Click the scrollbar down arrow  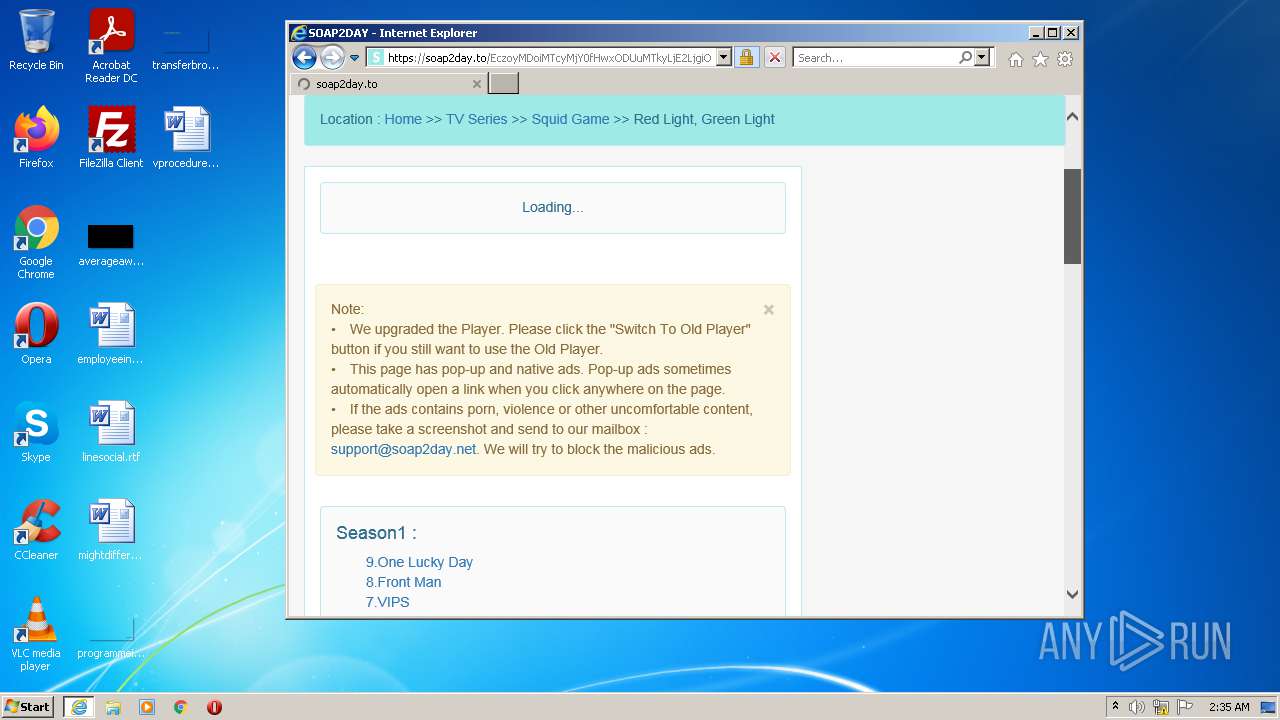click(x=1072, y=594)
